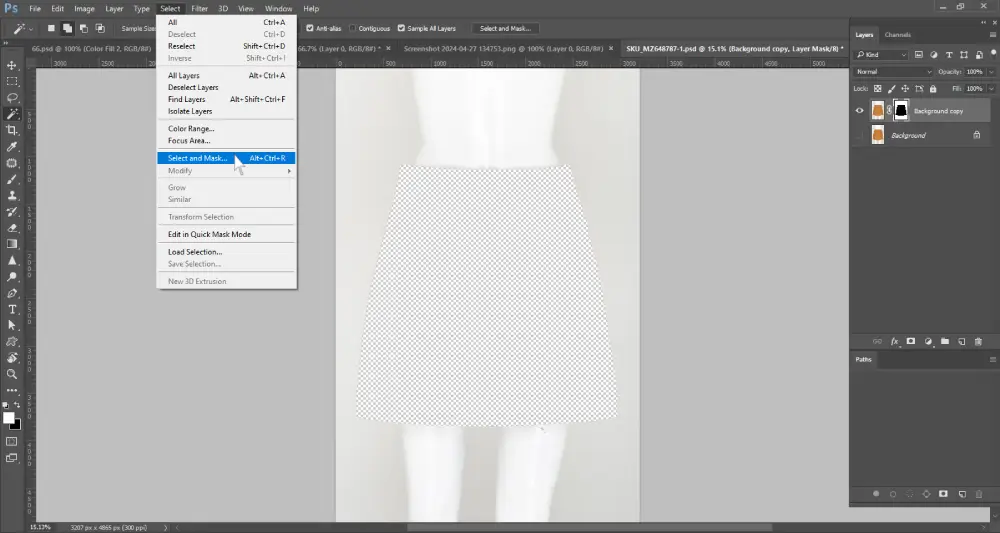Click Select and Mask menu entry
Viewport: 1000px width, 533px height.
(x=226, y=158)
